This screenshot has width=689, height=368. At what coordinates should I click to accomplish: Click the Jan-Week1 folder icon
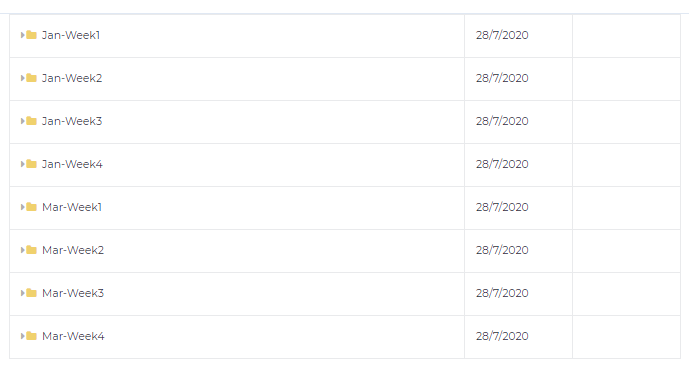(x=31, y=35)
